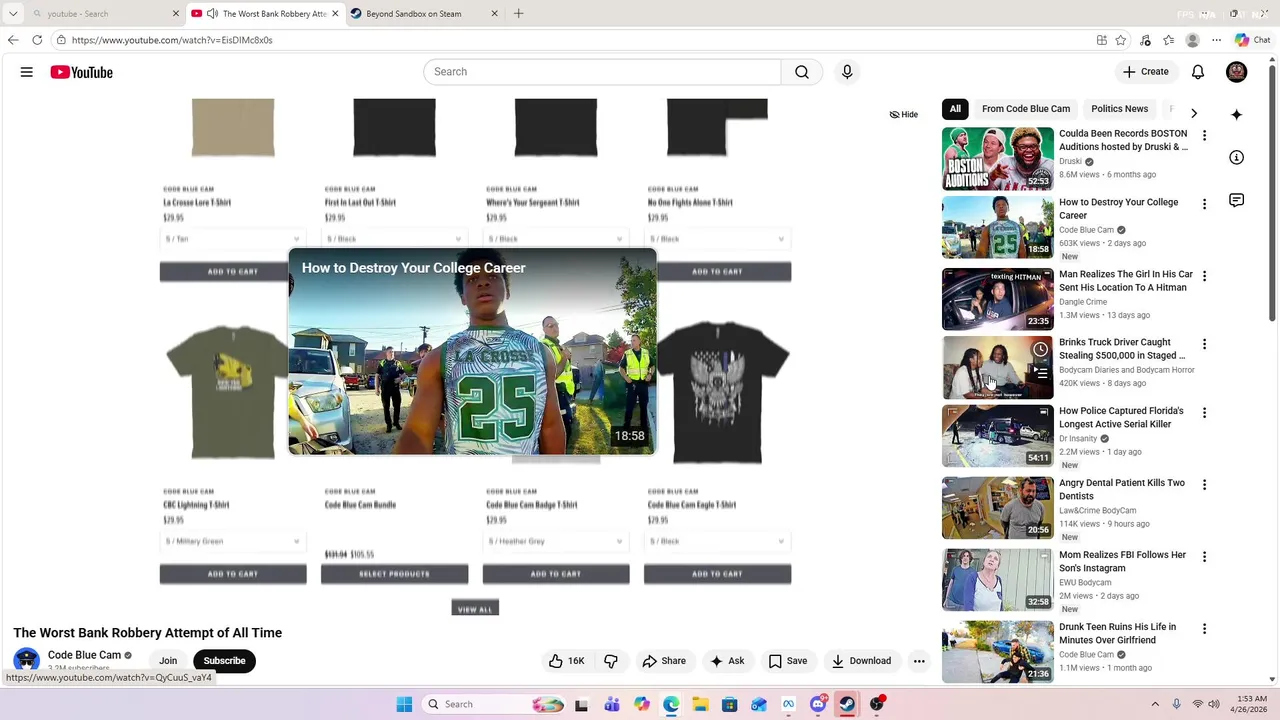This screenshot has width=1280, height=720.
Task: Click the page vertical scrollbar thumb
Action: tap(1273, 192)
